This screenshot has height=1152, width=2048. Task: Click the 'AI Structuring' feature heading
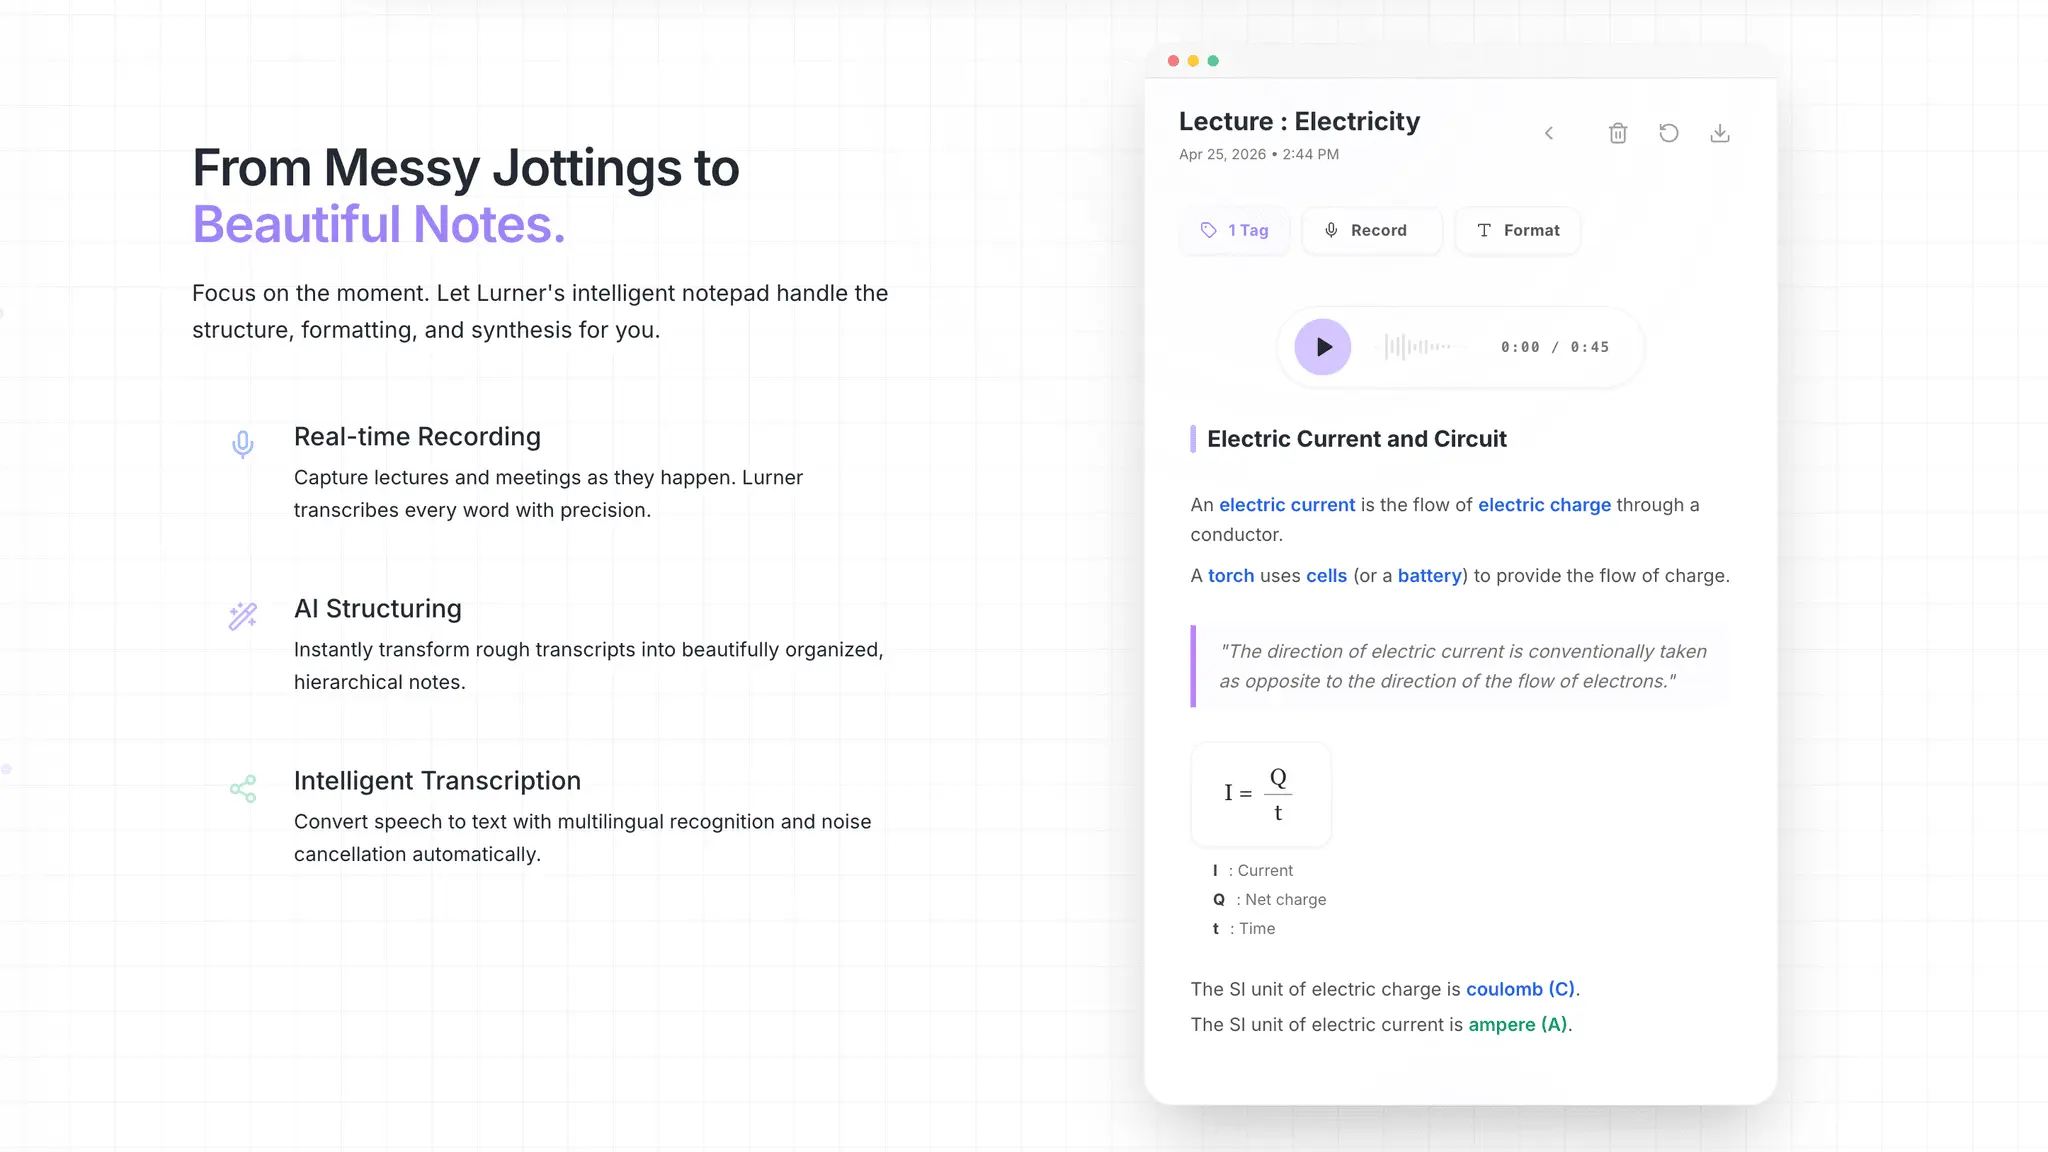tap(378, 609)
